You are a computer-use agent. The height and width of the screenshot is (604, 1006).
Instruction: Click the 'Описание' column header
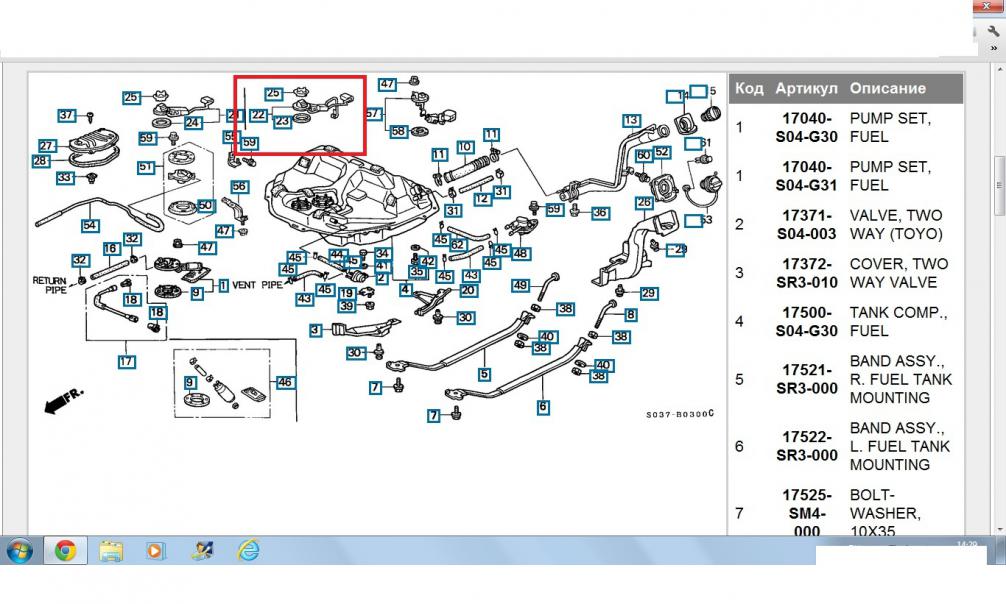[887, 89]
